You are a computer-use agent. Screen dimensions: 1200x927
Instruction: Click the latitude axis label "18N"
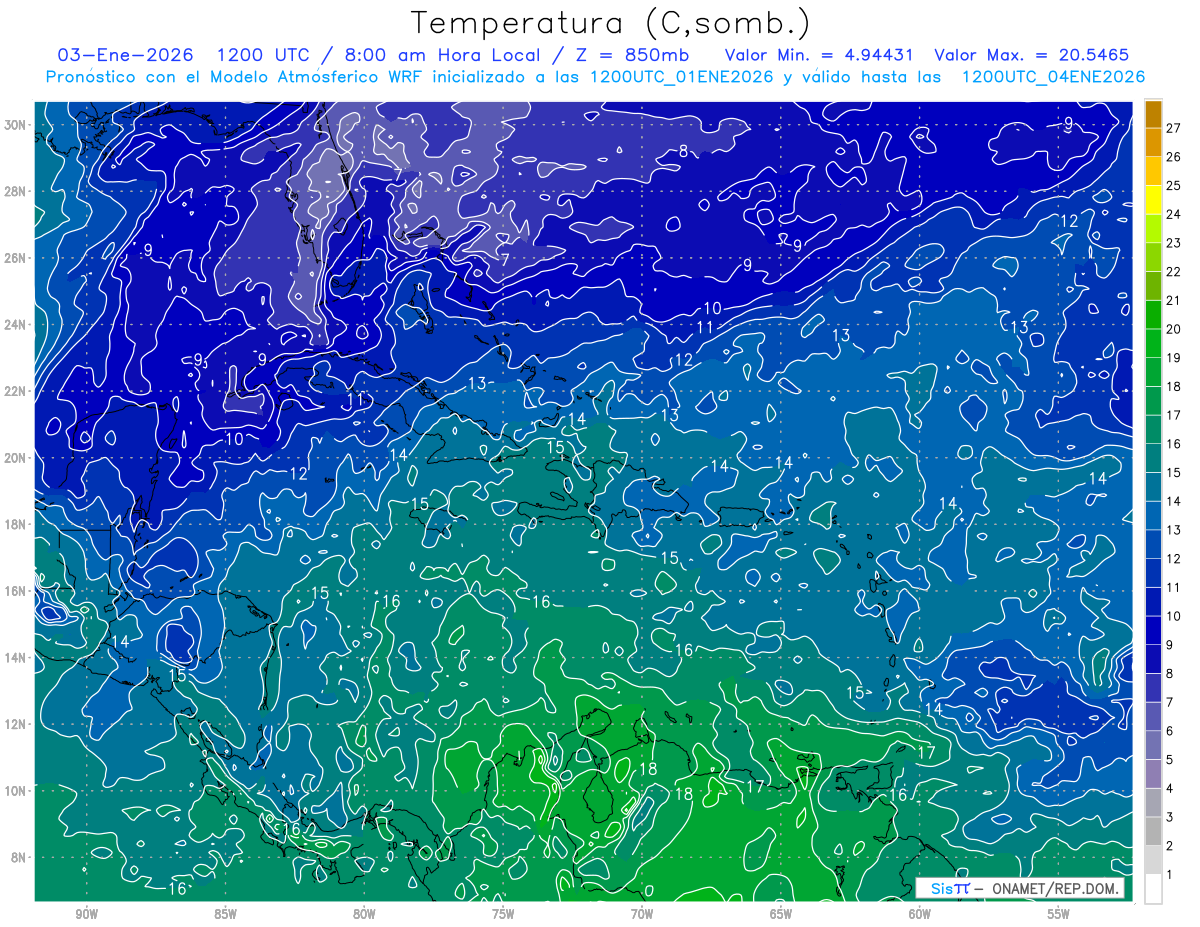click(16, 524)
